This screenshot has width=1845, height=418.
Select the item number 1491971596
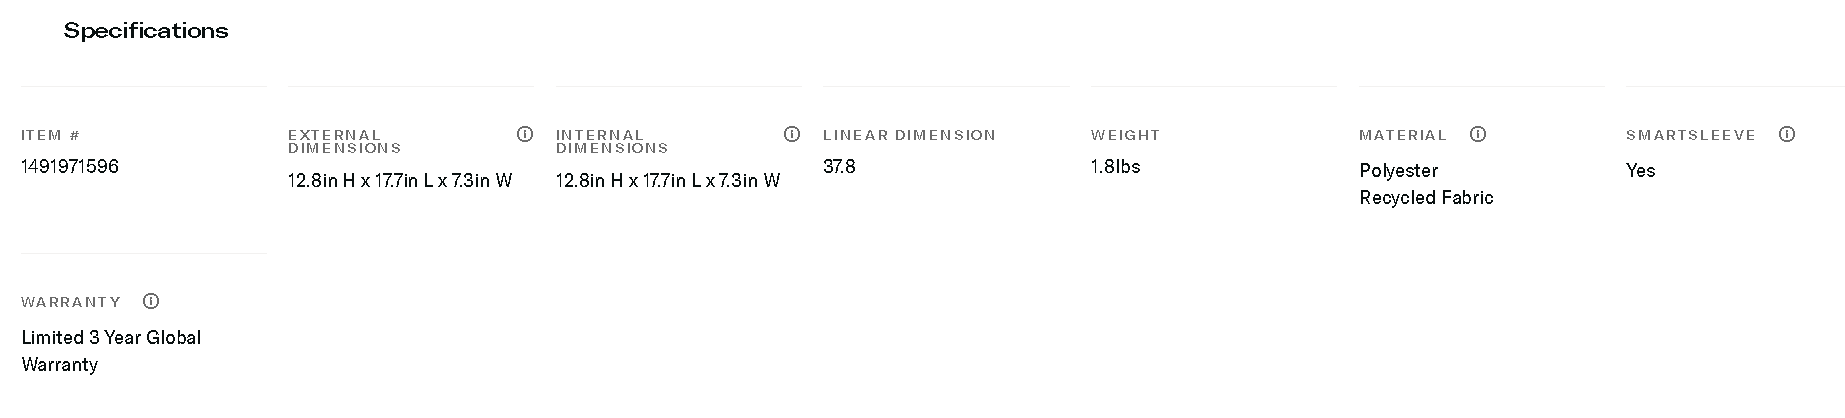coord(70,167)
